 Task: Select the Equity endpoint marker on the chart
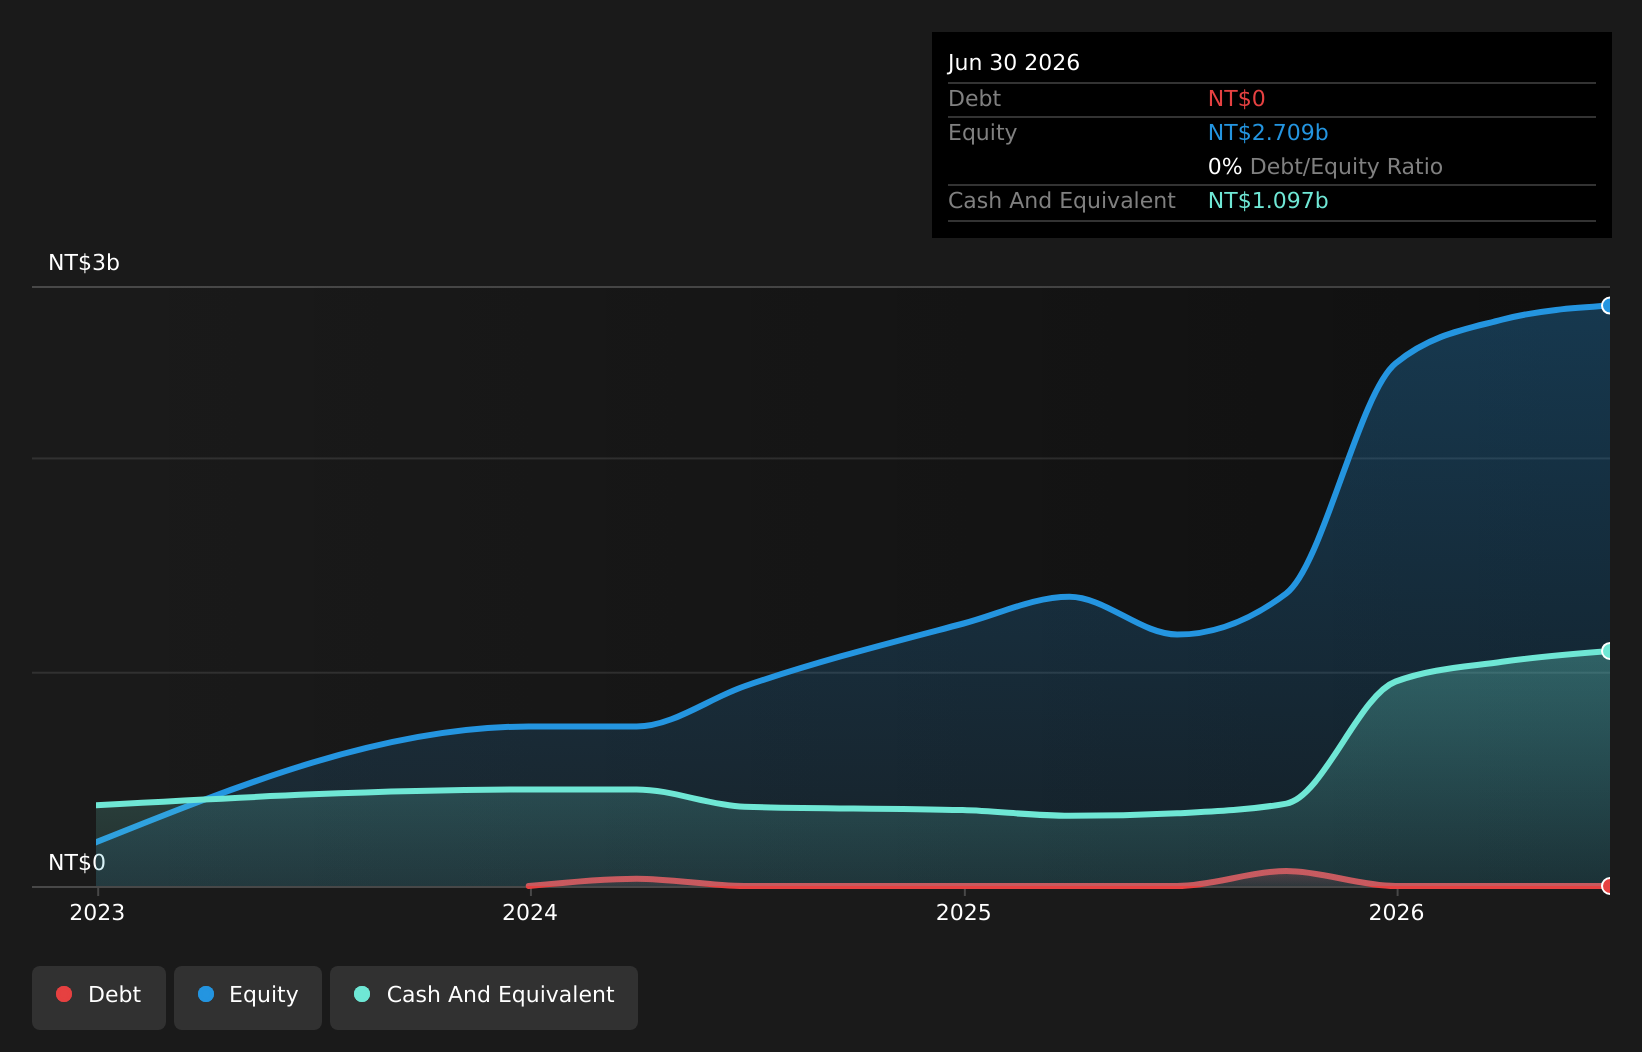pos(1608,306)
